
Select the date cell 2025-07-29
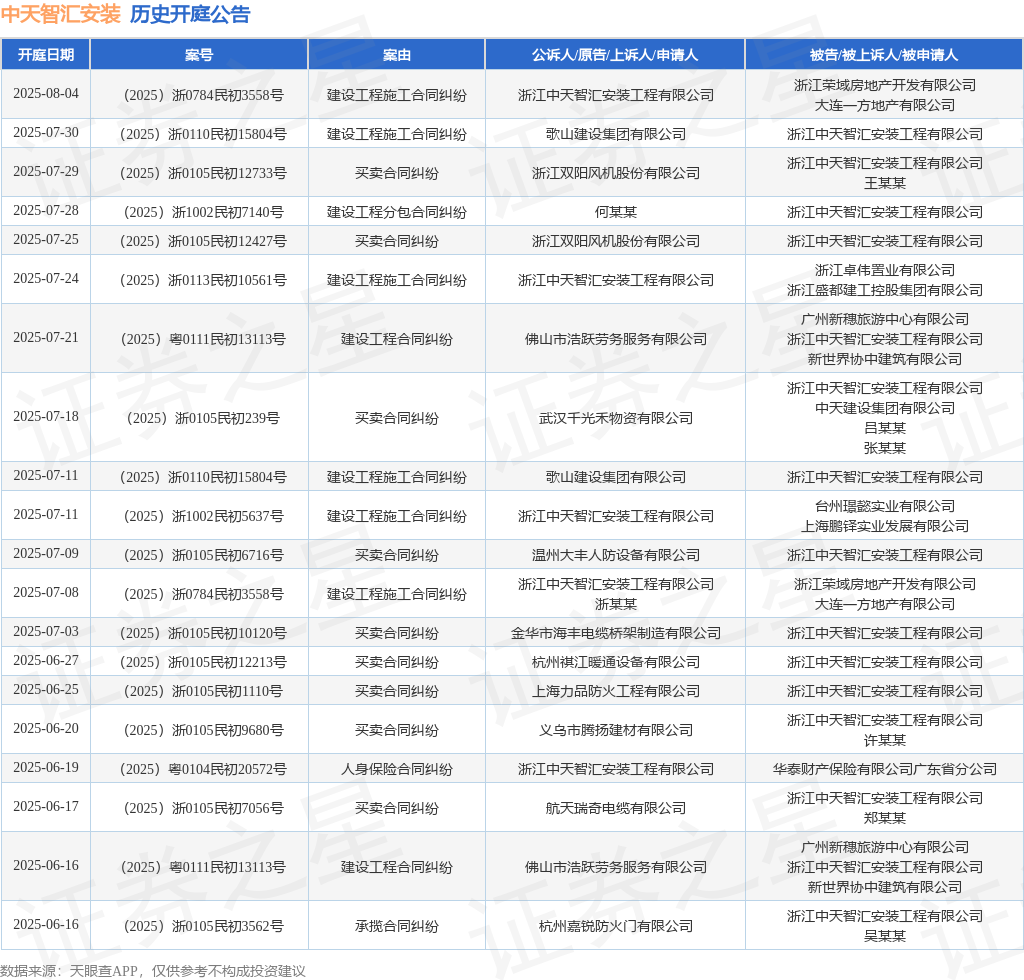[46, 172]
